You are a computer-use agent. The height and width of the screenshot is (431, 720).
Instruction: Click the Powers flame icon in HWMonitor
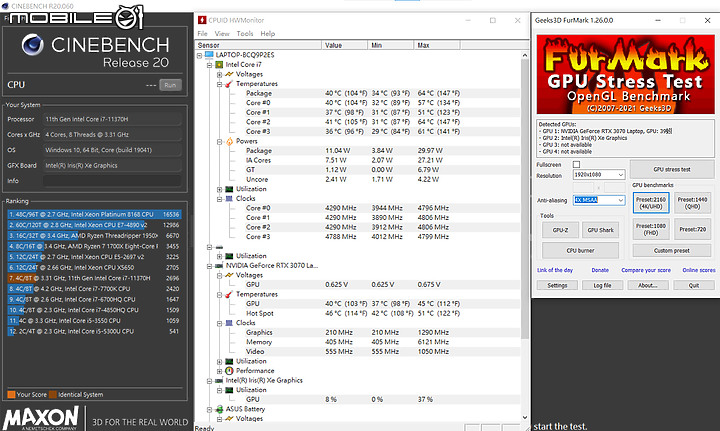pos(229,141)
